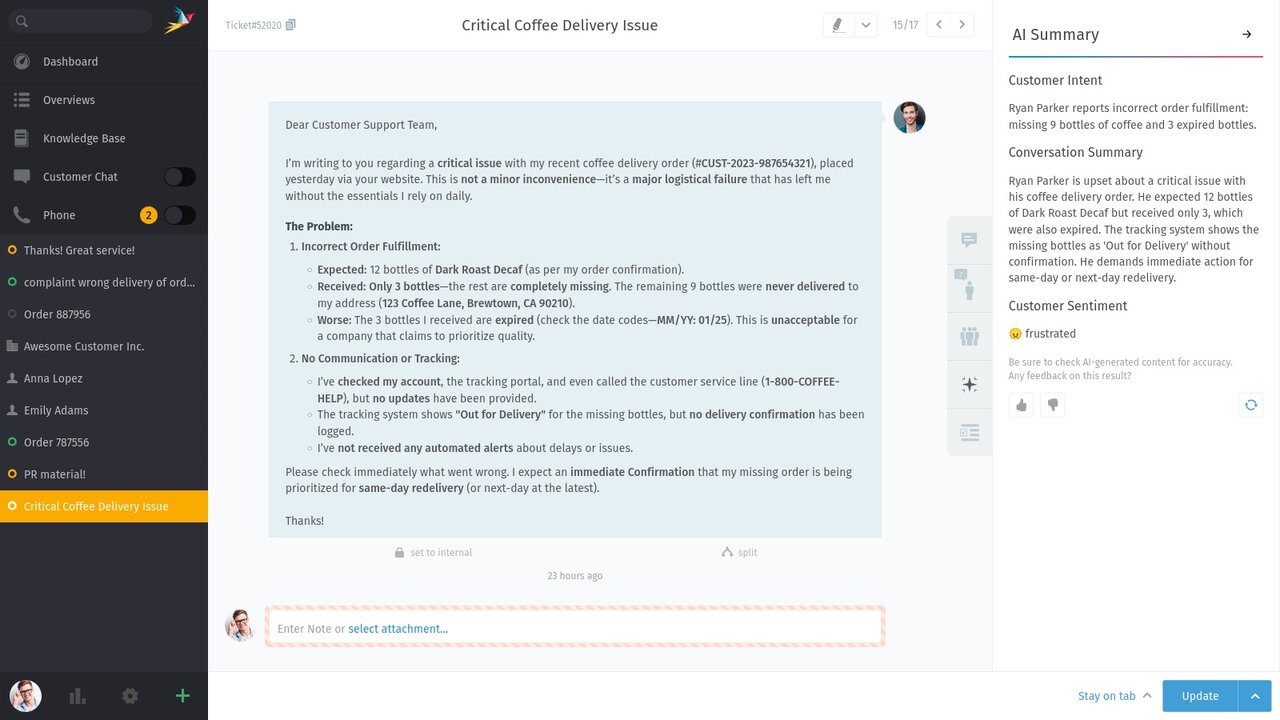Click the Update button
1280x720 pixels.
tap(1200, 696)
